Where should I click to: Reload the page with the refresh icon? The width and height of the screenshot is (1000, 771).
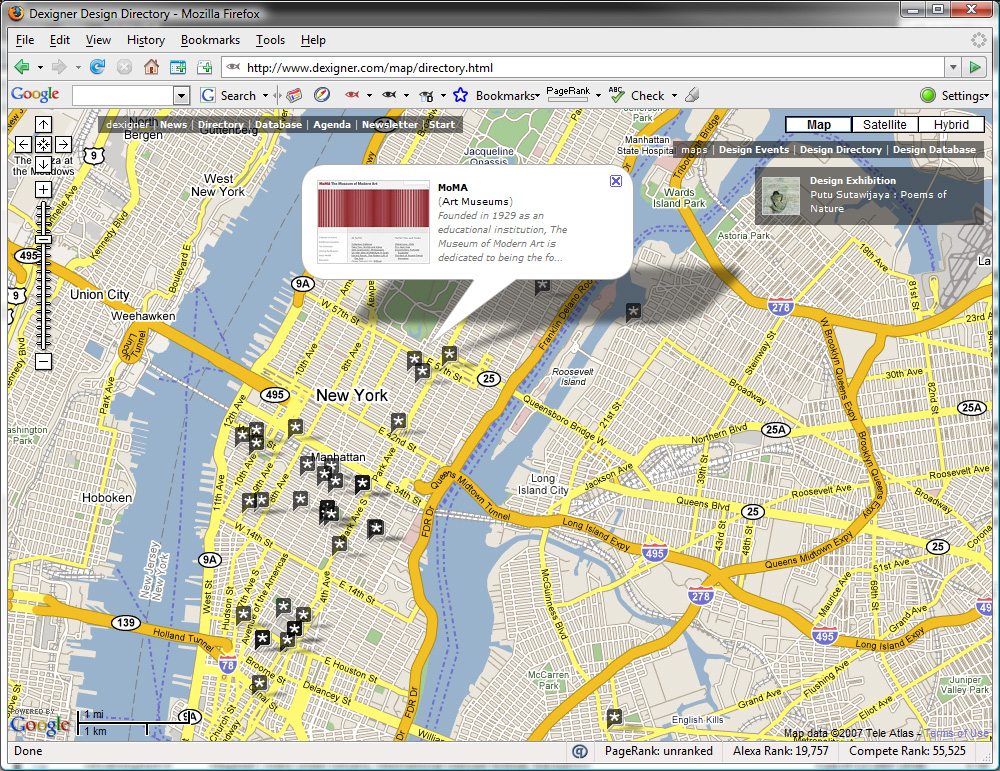[x=98, y=67]
